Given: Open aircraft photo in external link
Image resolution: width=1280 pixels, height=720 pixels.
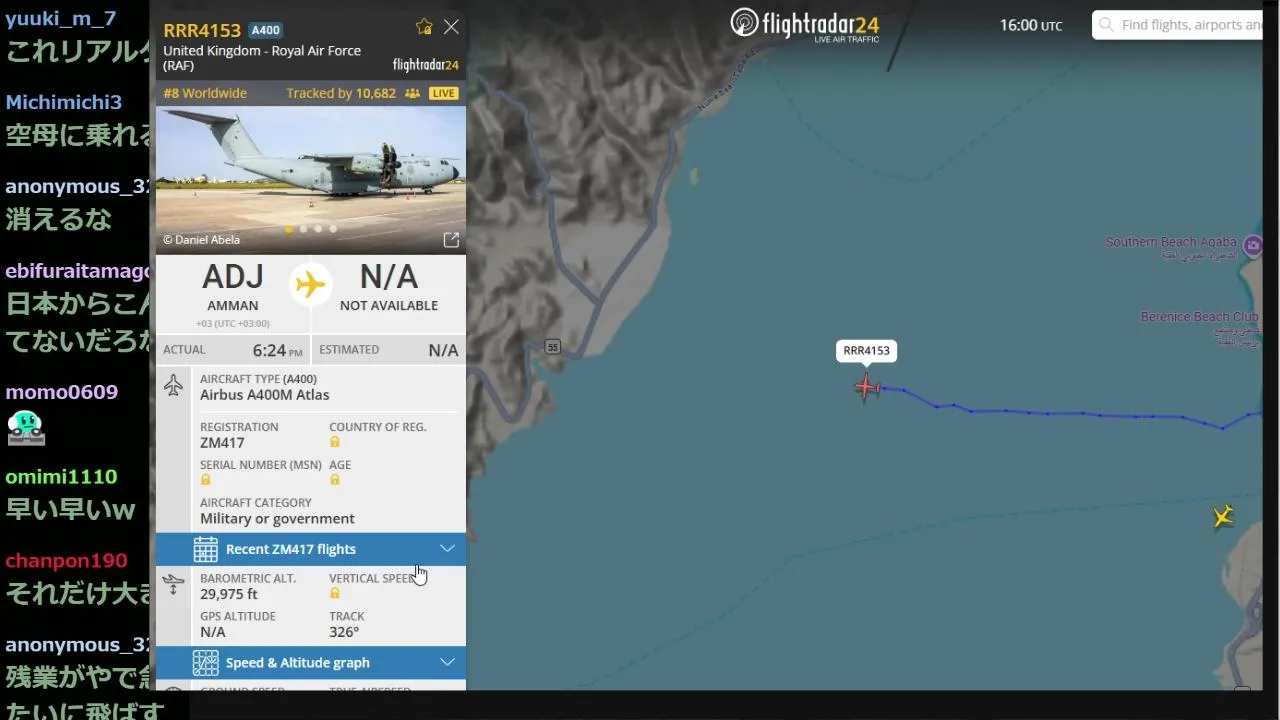Looking at the screenshot, I should 451,240.
